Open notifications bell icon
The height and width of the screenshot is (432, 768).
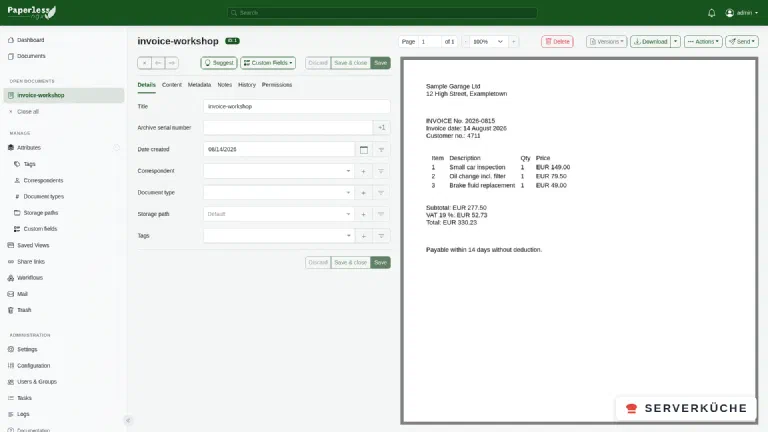[711, 13]
